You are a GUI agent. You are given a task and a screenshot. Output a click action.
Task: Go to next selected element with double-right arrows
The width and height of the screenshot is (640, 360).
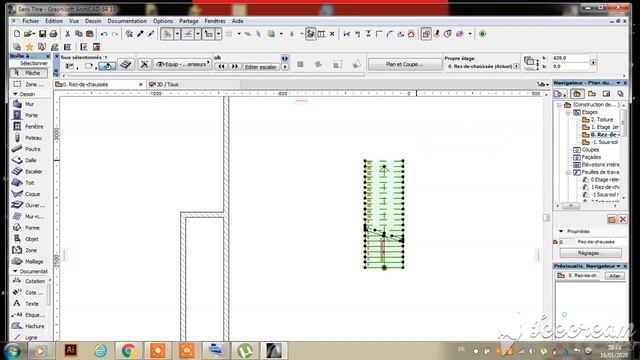(x=235, y=67)
